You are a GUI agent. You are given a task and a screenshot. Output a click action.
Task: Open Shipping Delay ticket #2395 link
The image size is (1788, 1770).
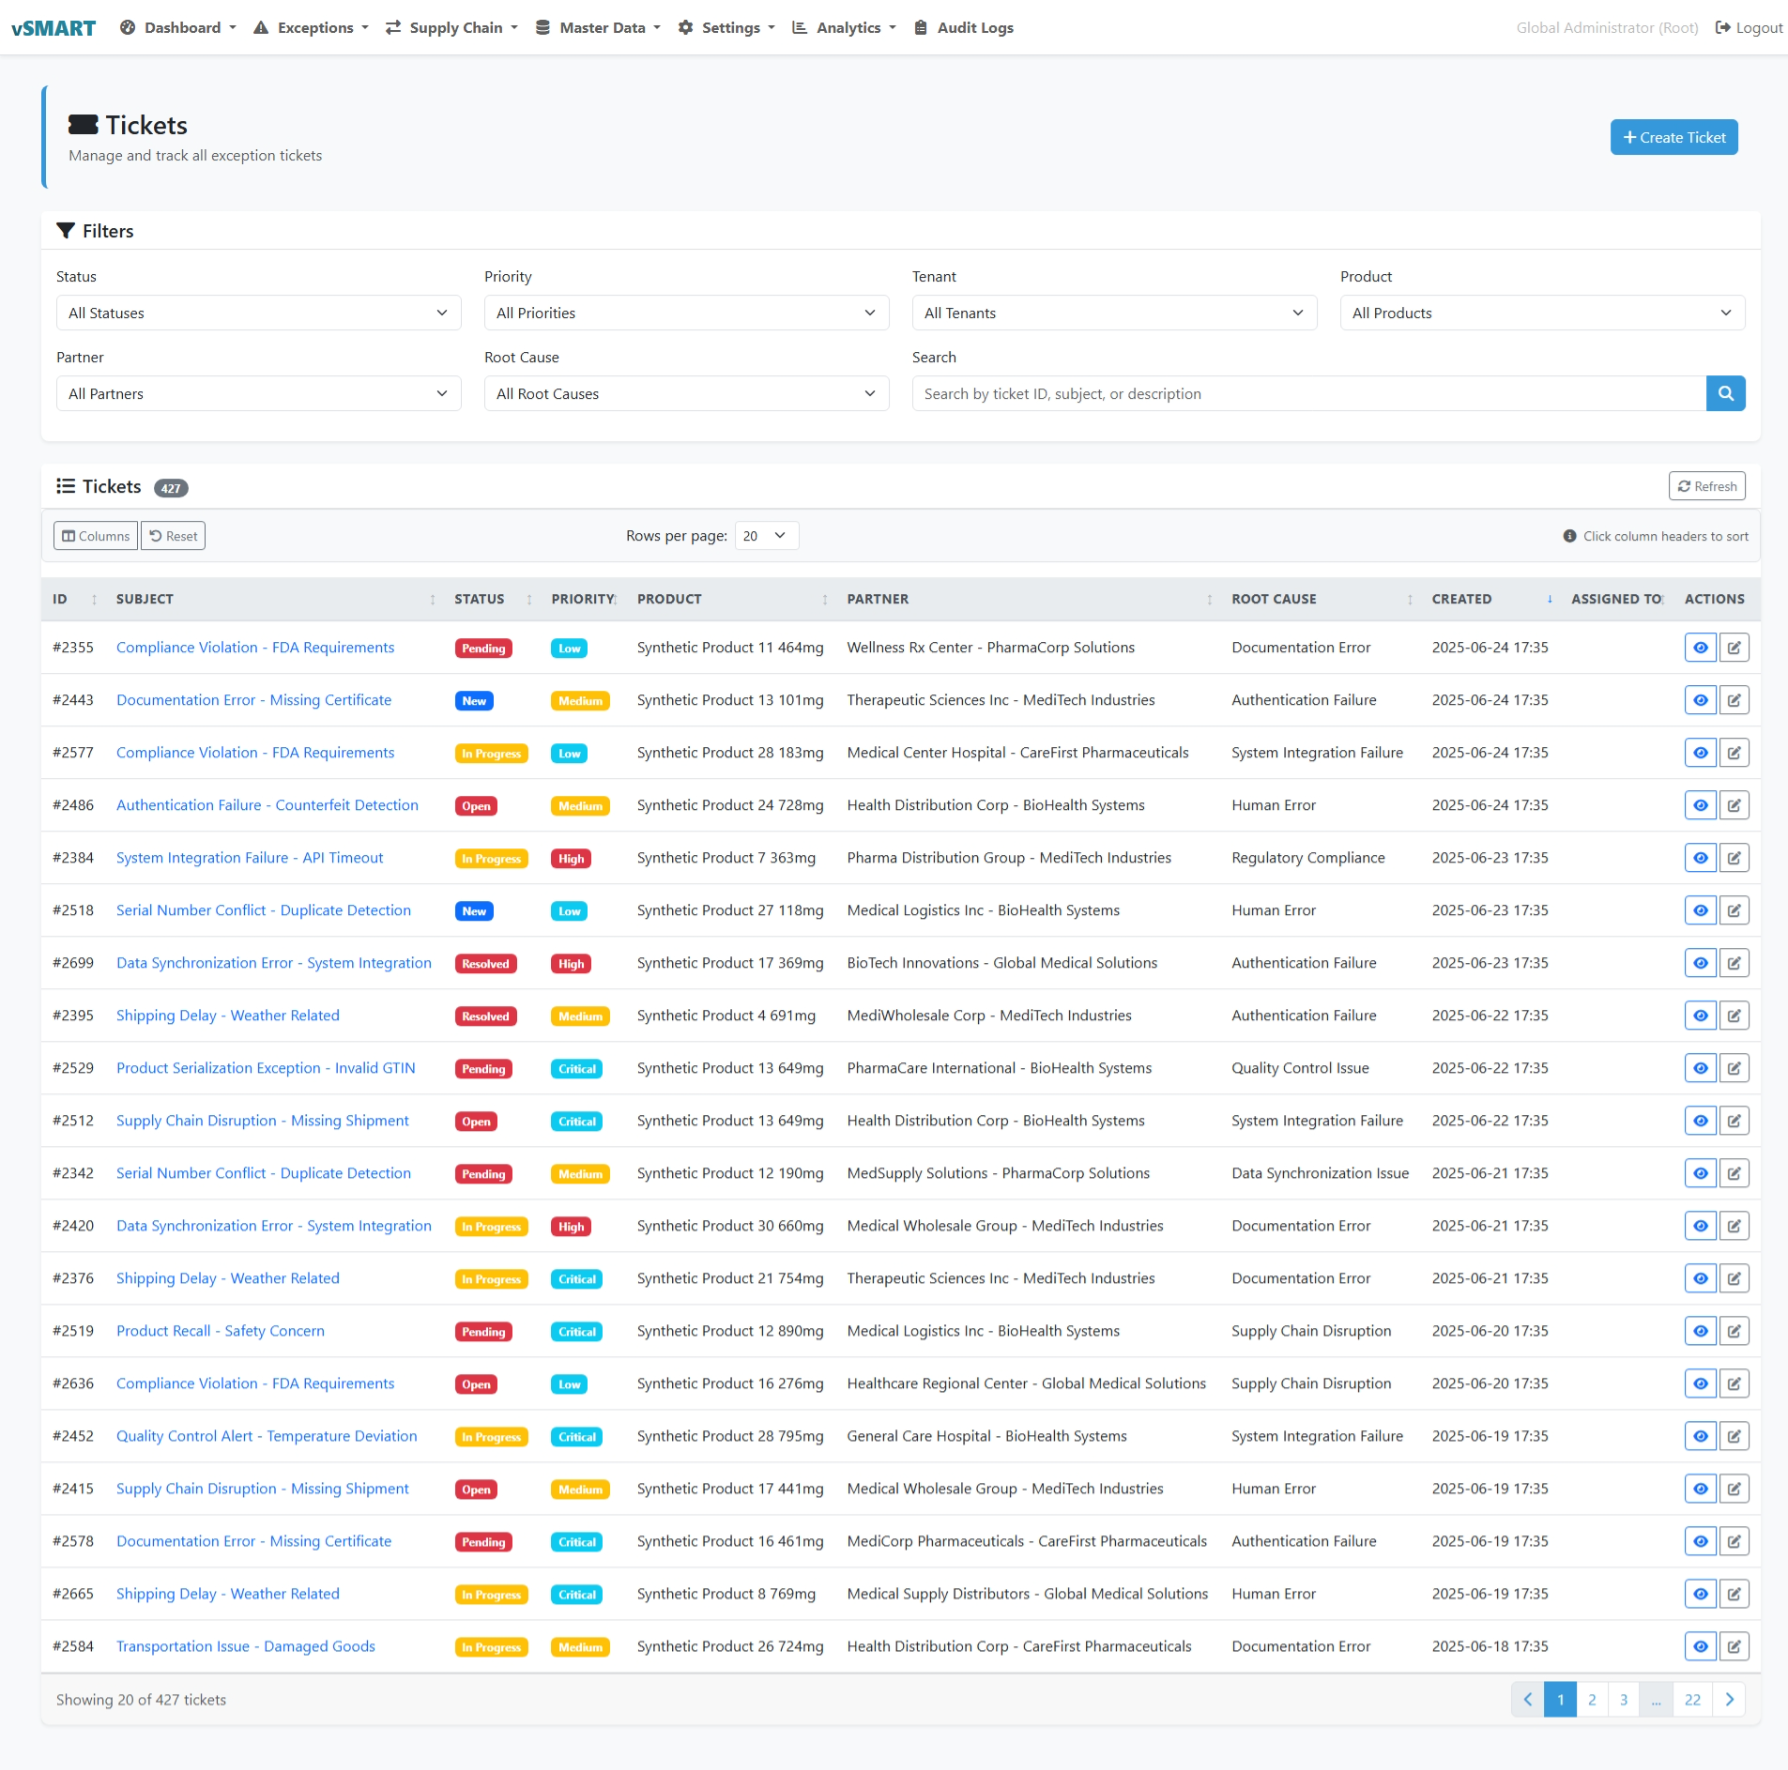pos(227,1016)
